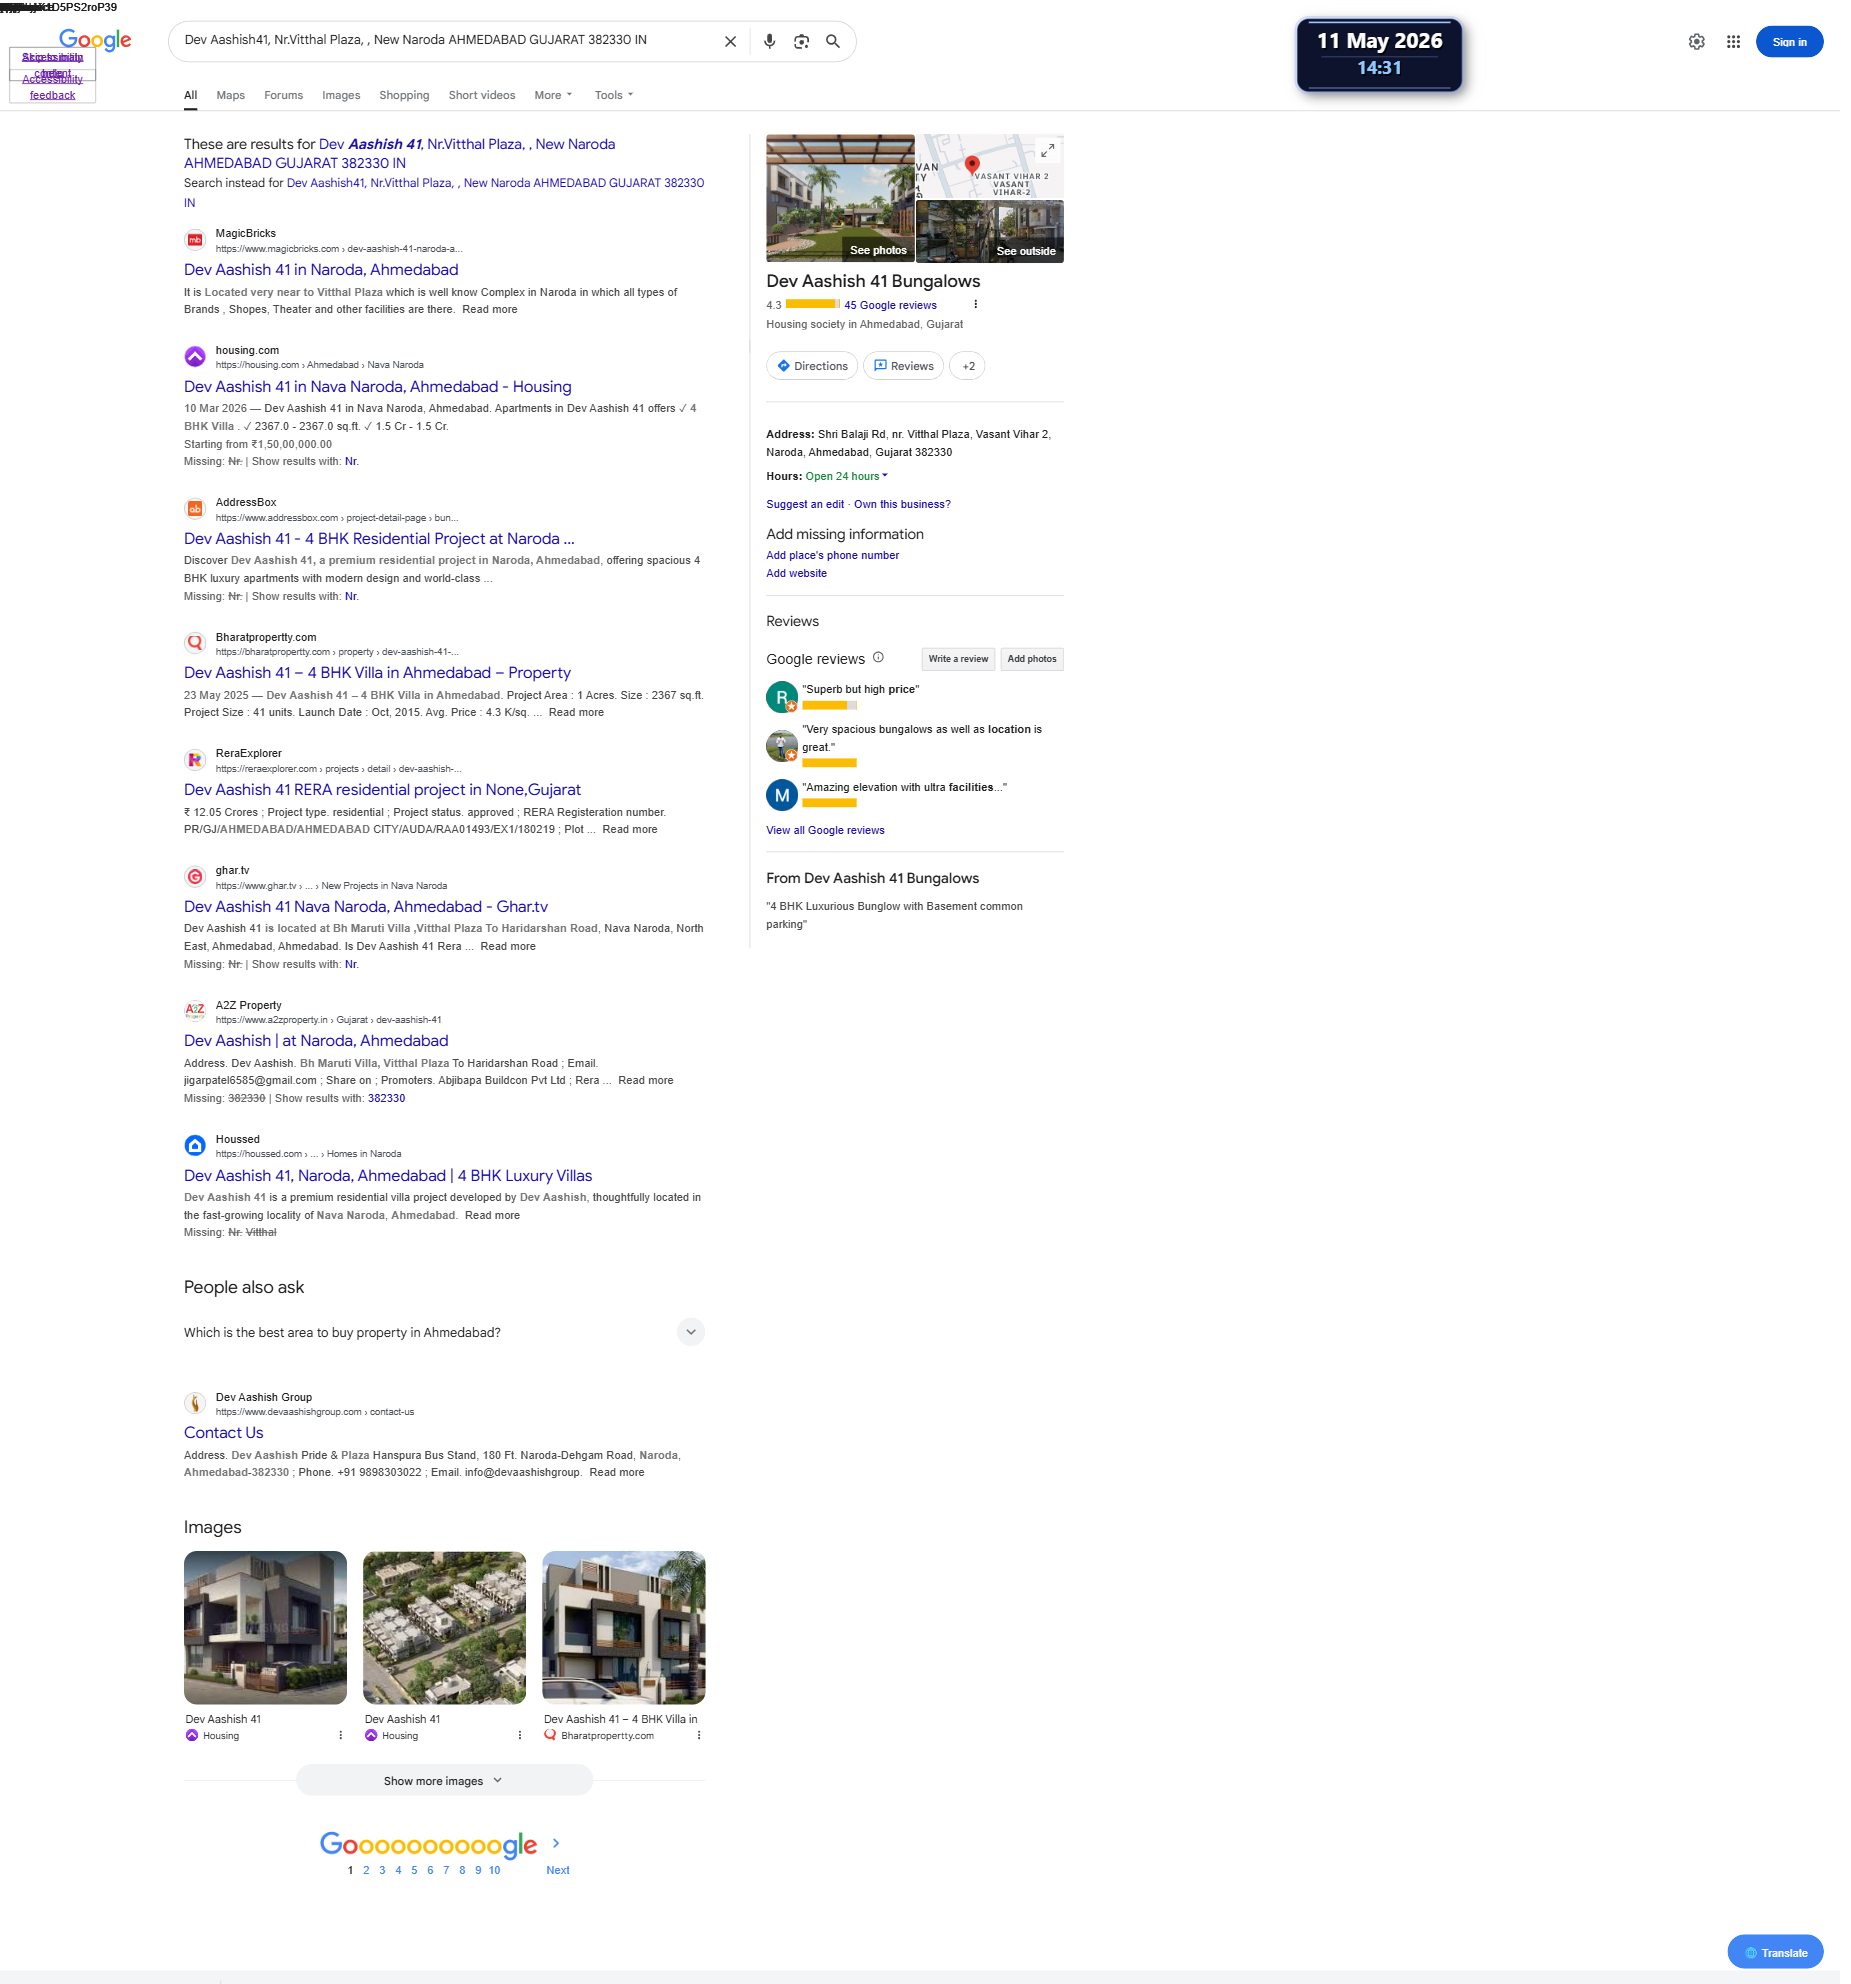Expand the More search filters menu
This screenshot has width=1851, height=1984.
[x=553, y=96]
